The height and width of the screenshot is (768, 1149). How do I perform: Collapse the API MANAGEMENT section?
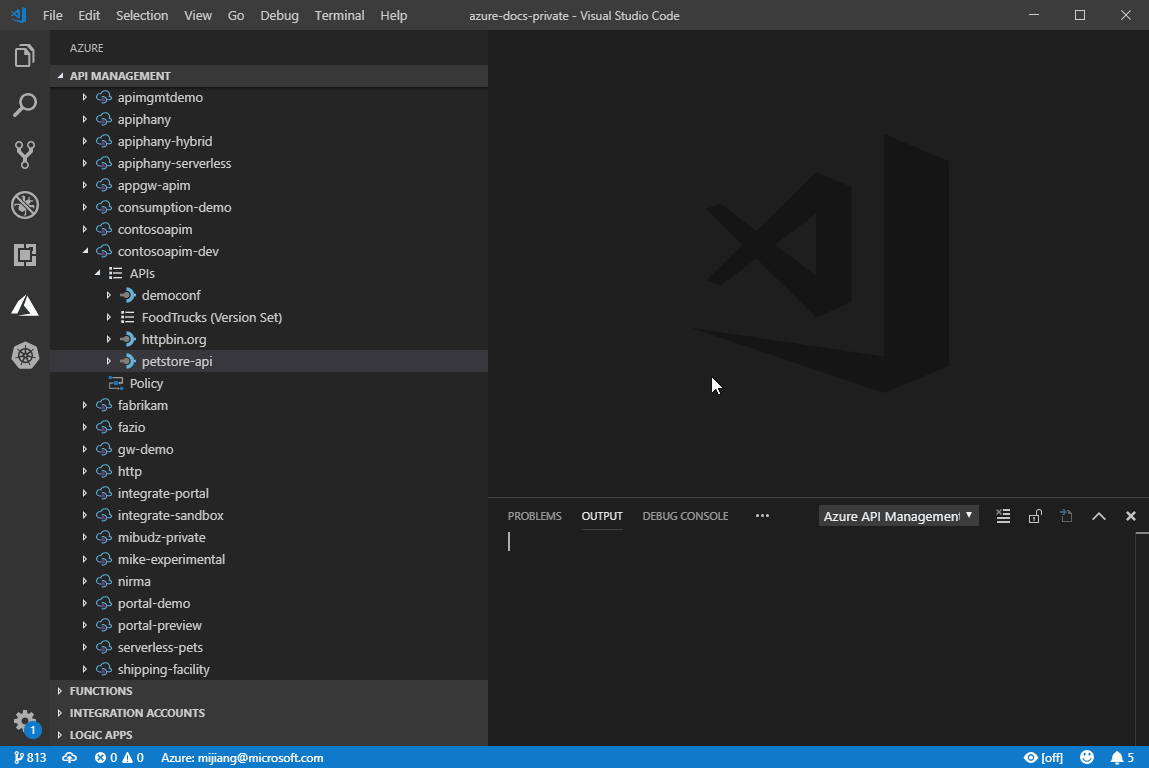pyautogui.click(x=61, y=75)
